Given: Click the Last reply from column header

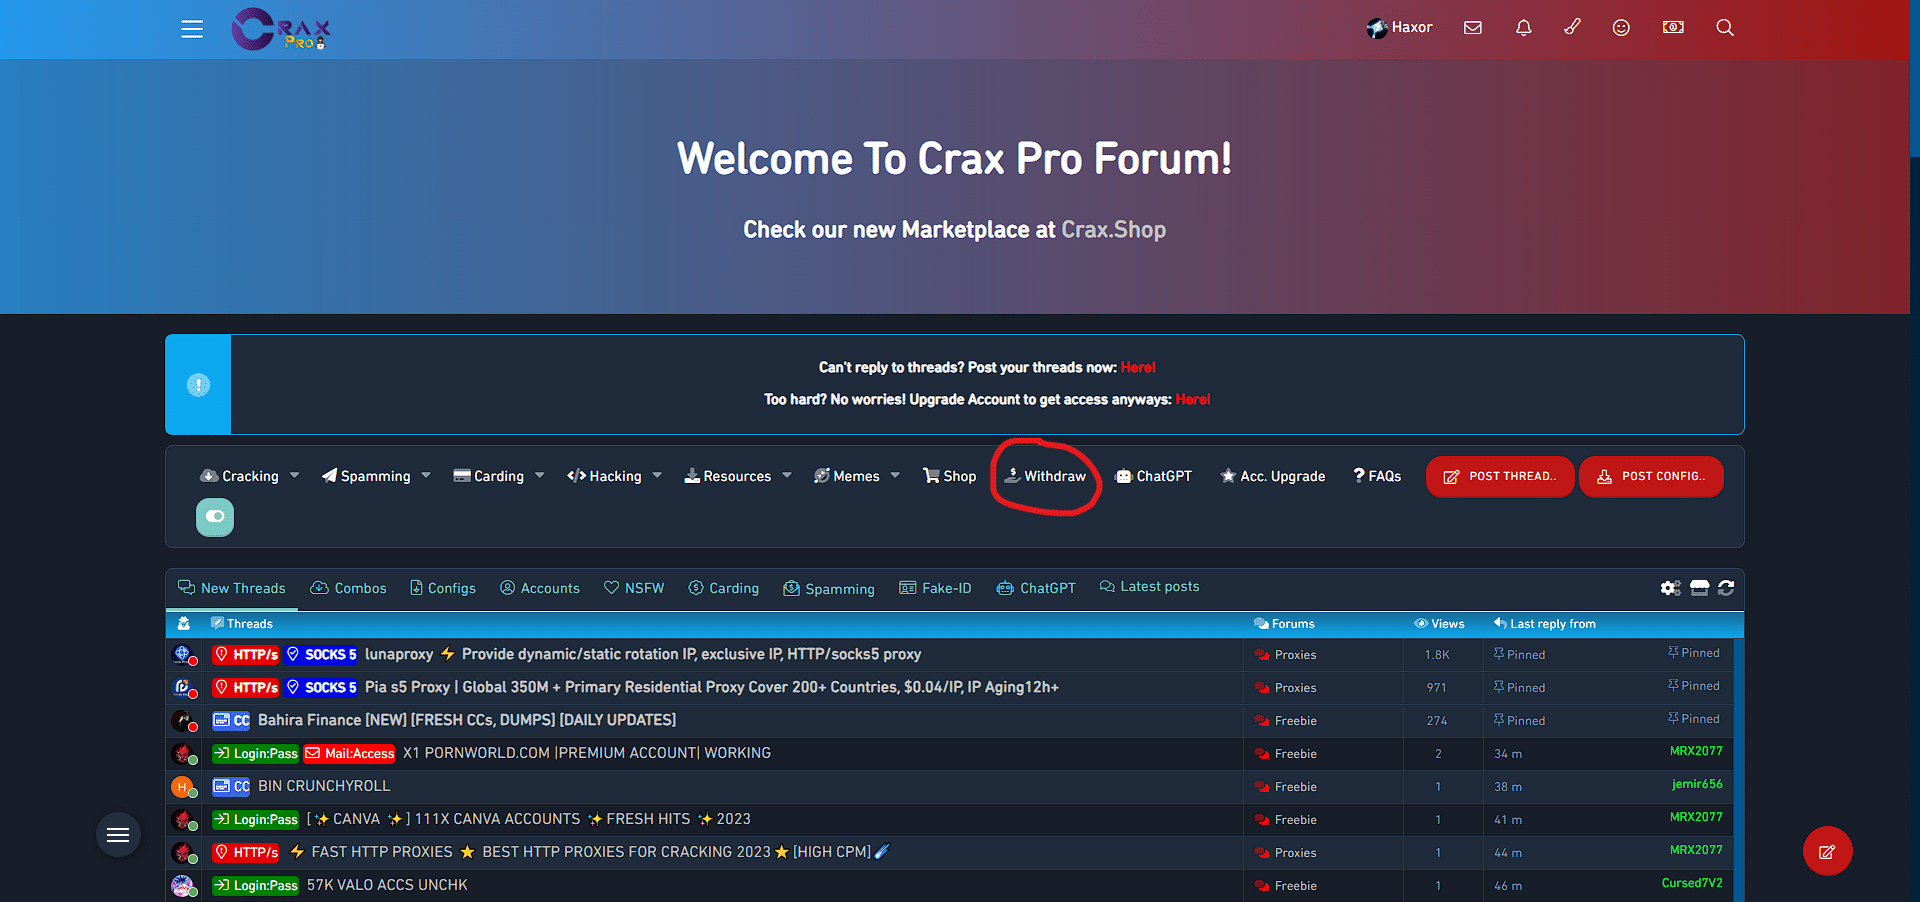Looking at the screenshot, I should (x=1545, y=624).
